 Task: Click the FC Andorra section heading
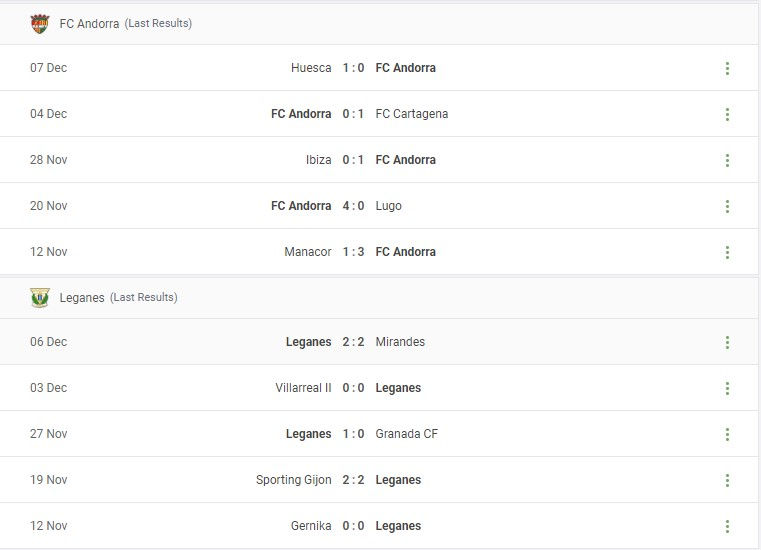(89, 23)
